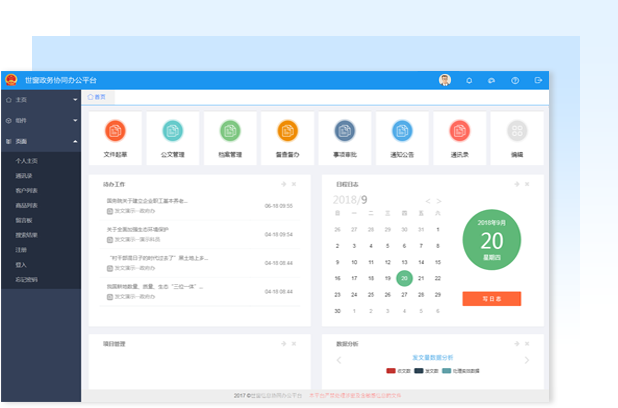Click the red 通讯录 shortcut icon

(x=459, y=130)
